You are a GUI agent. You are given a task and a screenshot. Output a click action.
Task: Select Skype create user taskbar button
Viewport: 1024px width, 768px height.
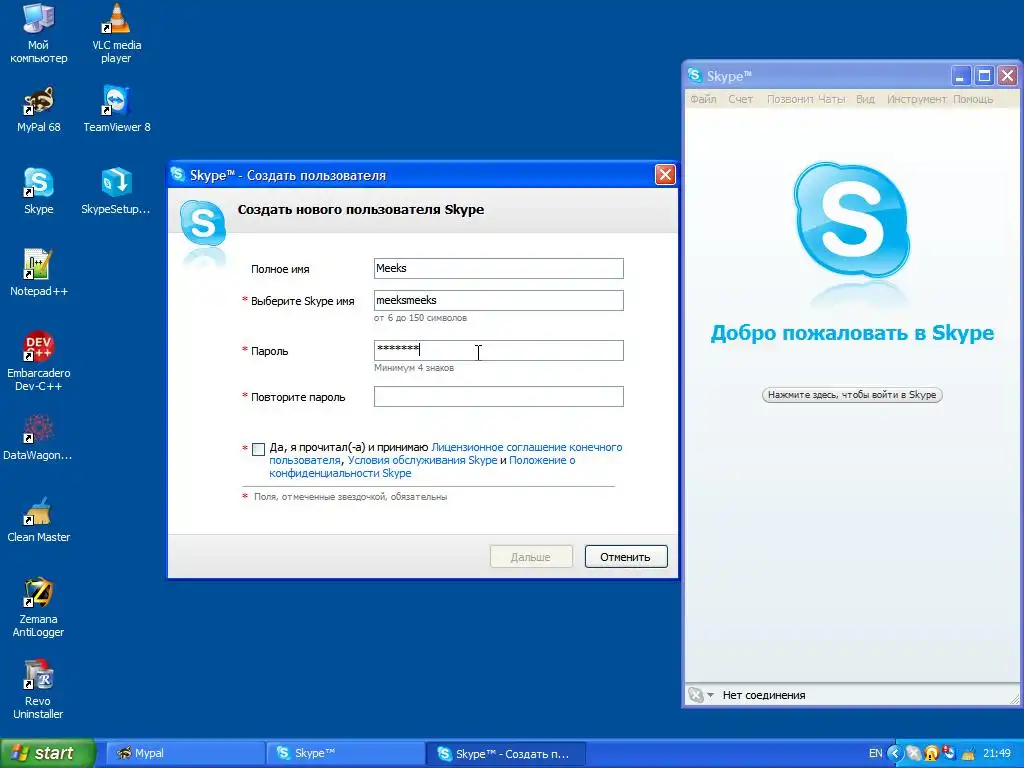pyautogui.click(x=505, y=754)
